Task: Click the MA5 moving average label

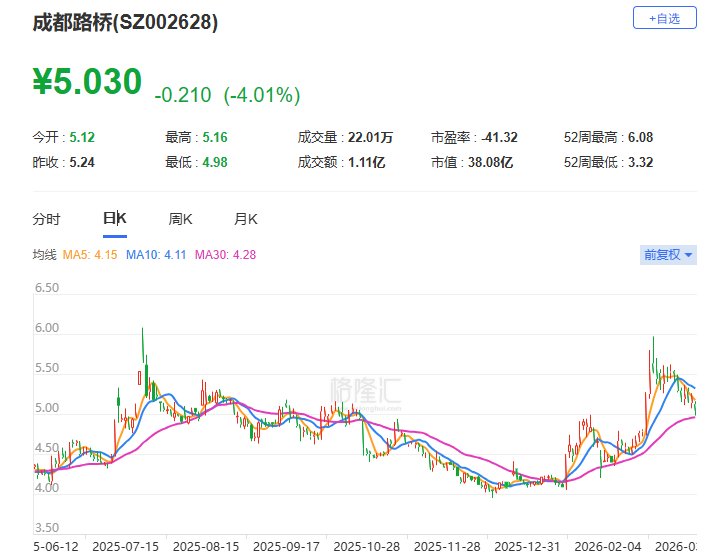Action: (91, 255)
